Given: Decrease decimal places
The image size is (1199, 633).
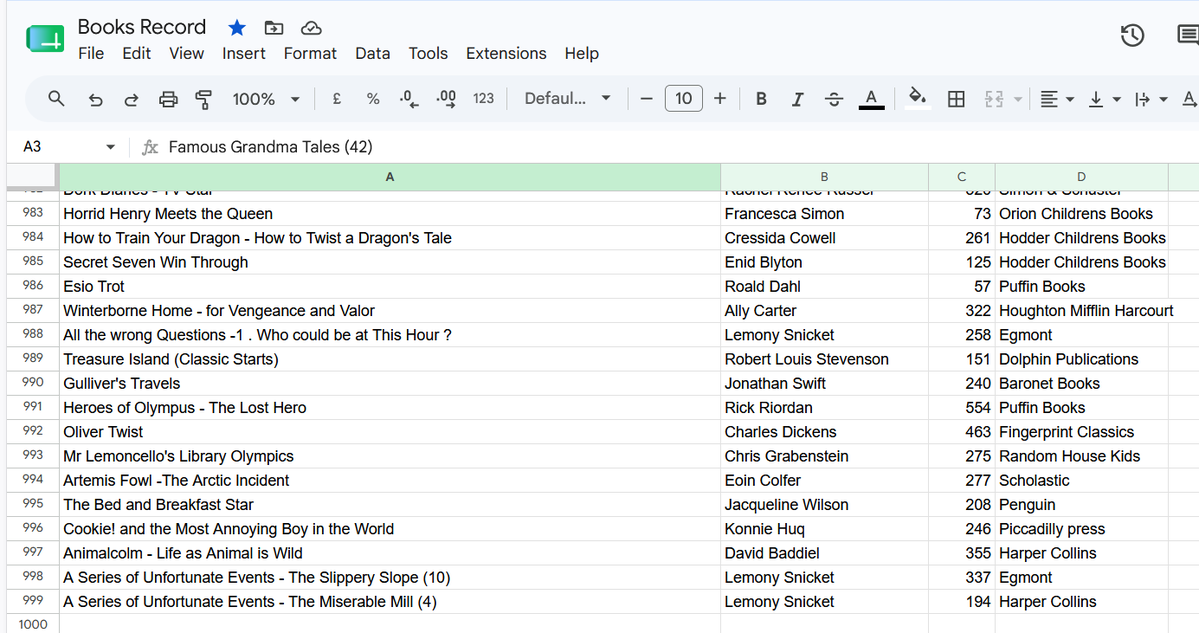Looking at the screenshot, I should click(409, 99).
